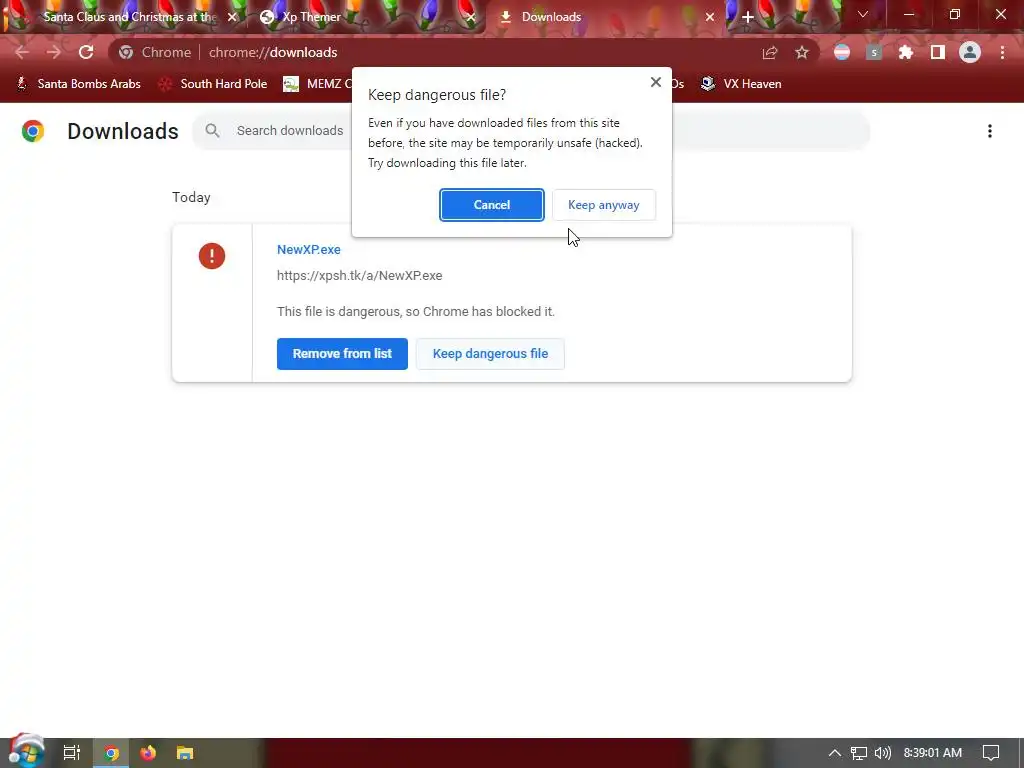Image resolution: width=1024 pixels, height=768 pixels.
Task: Click Keep dangerous file button
Action: click(x=490, y=354)
